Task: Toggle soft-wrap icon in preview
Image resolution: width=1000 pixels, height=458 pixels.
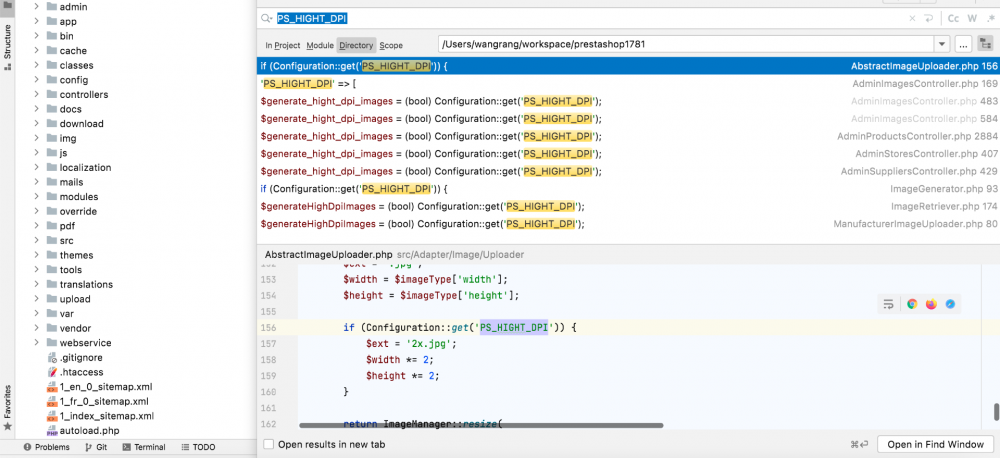Action: (x=888, y=304)
